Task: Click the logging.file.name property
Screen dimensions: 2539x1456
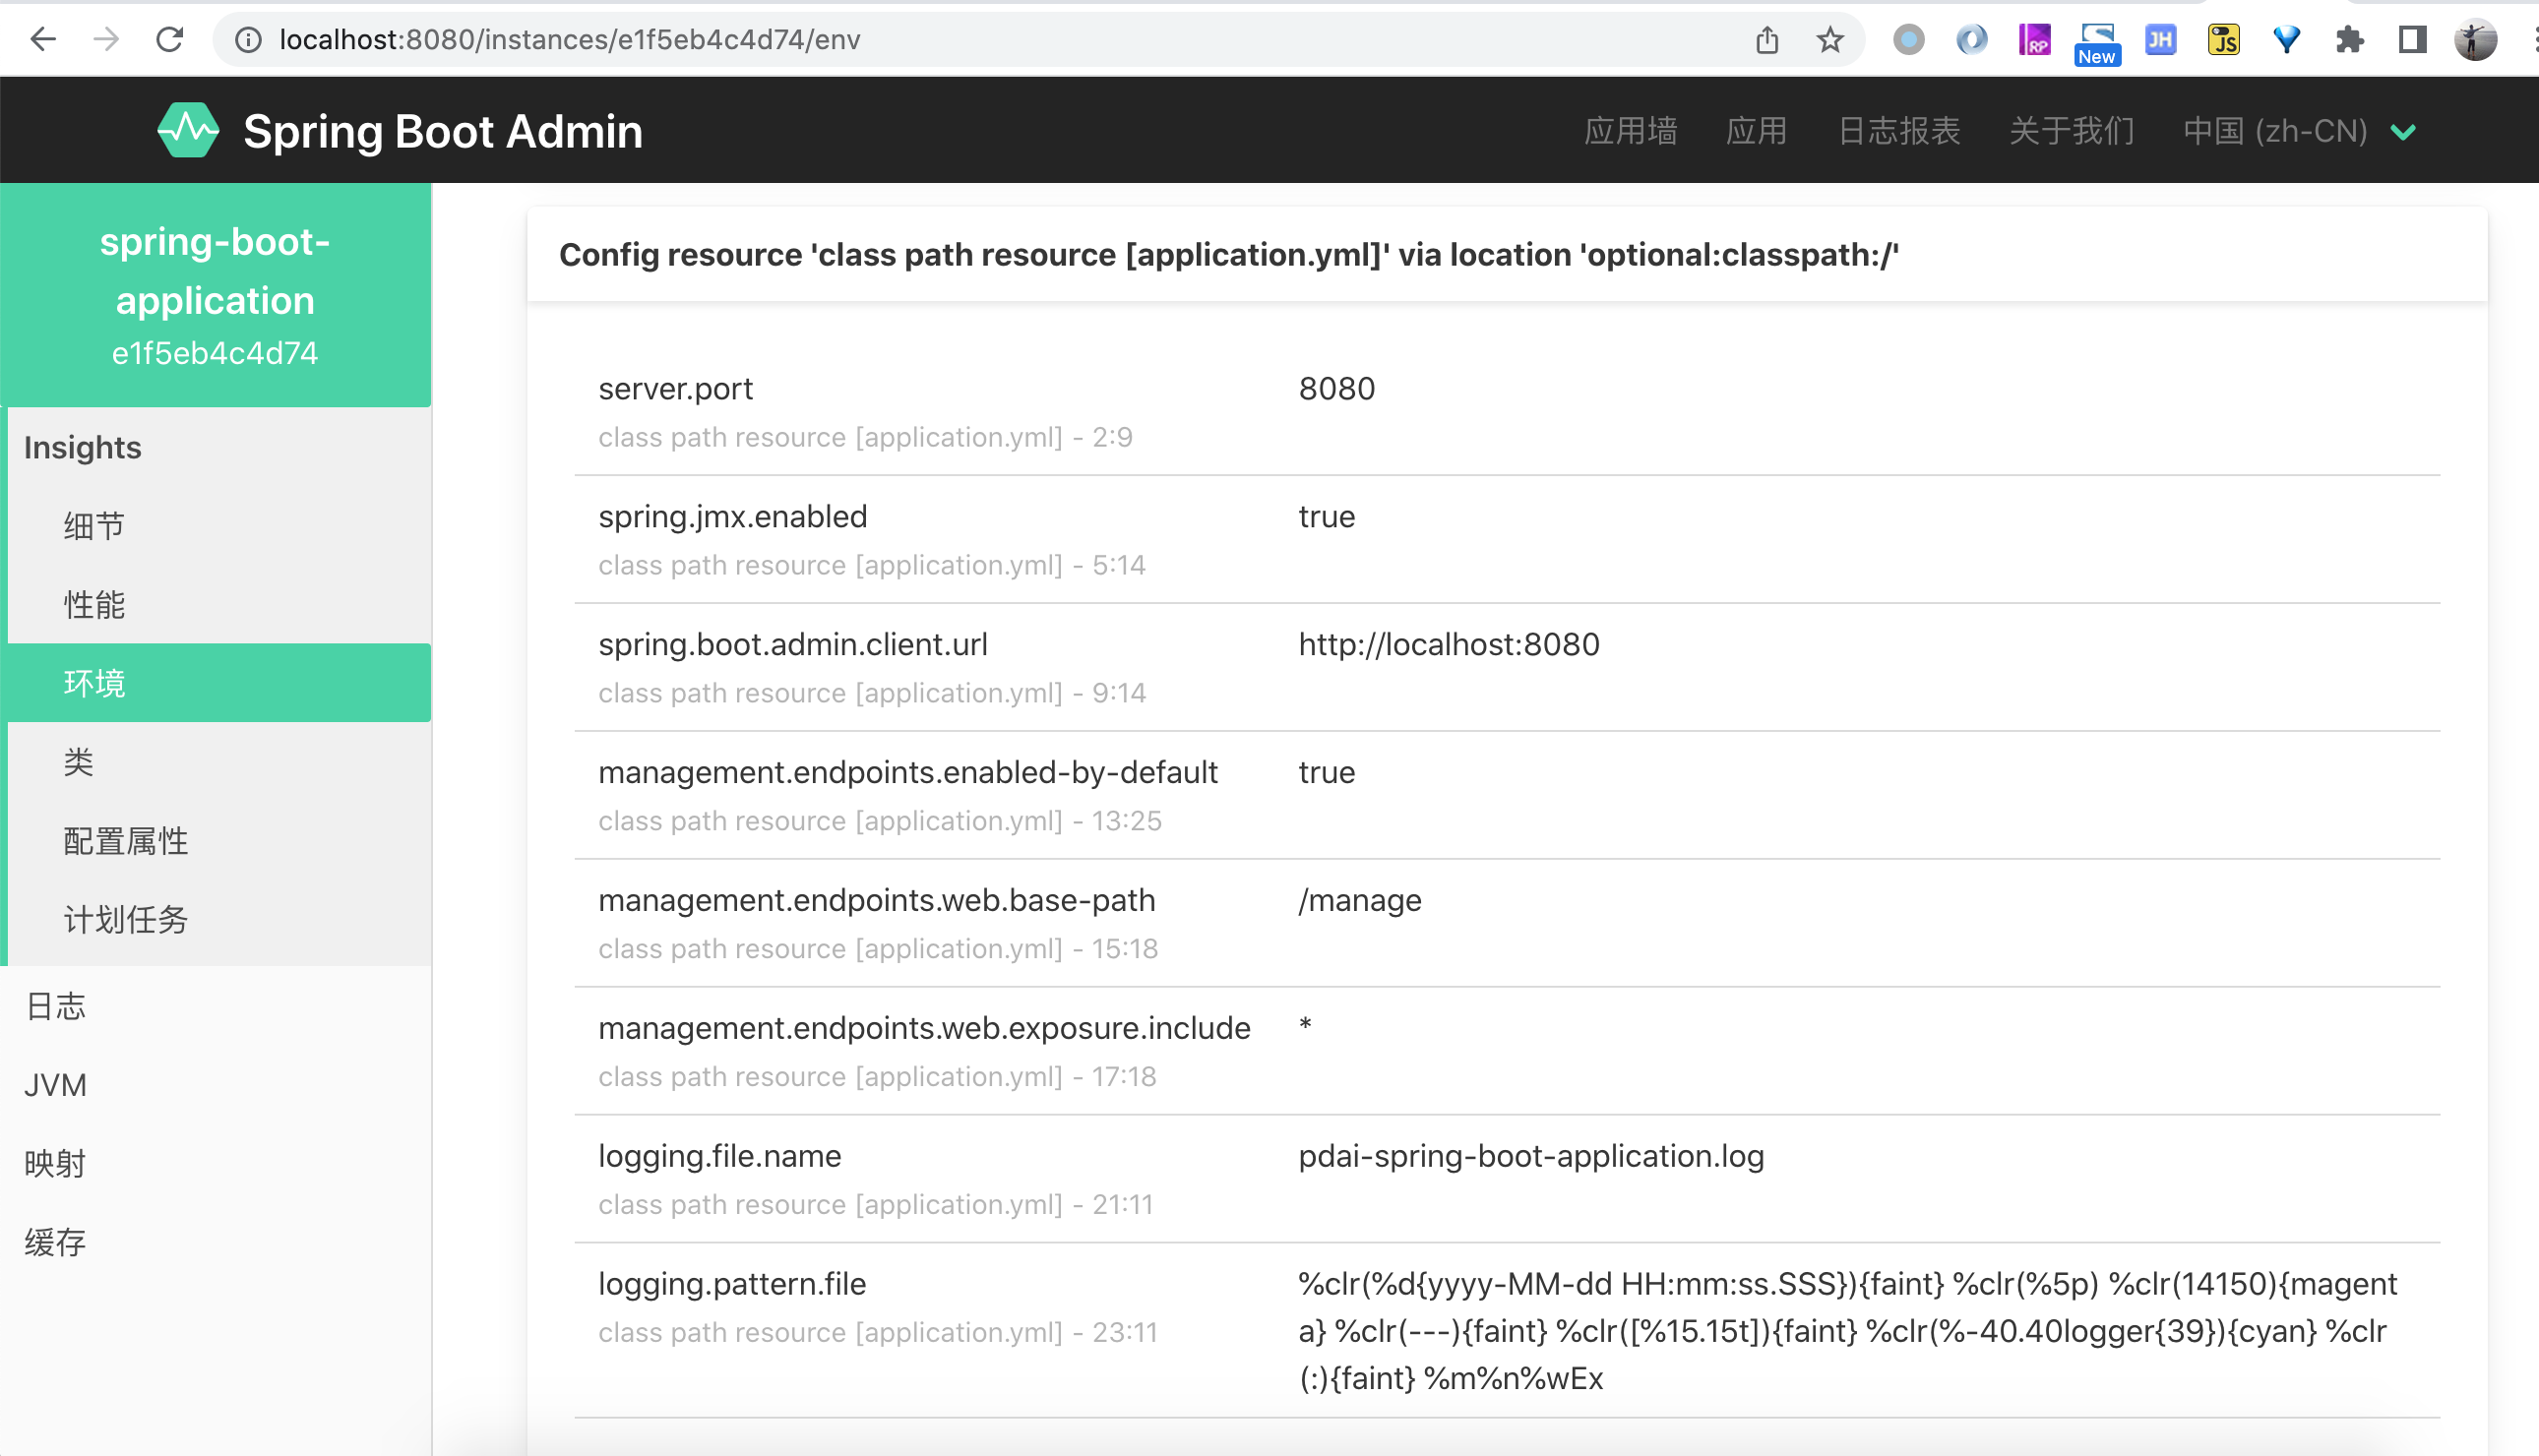Action: click(x=720, y=1157)
